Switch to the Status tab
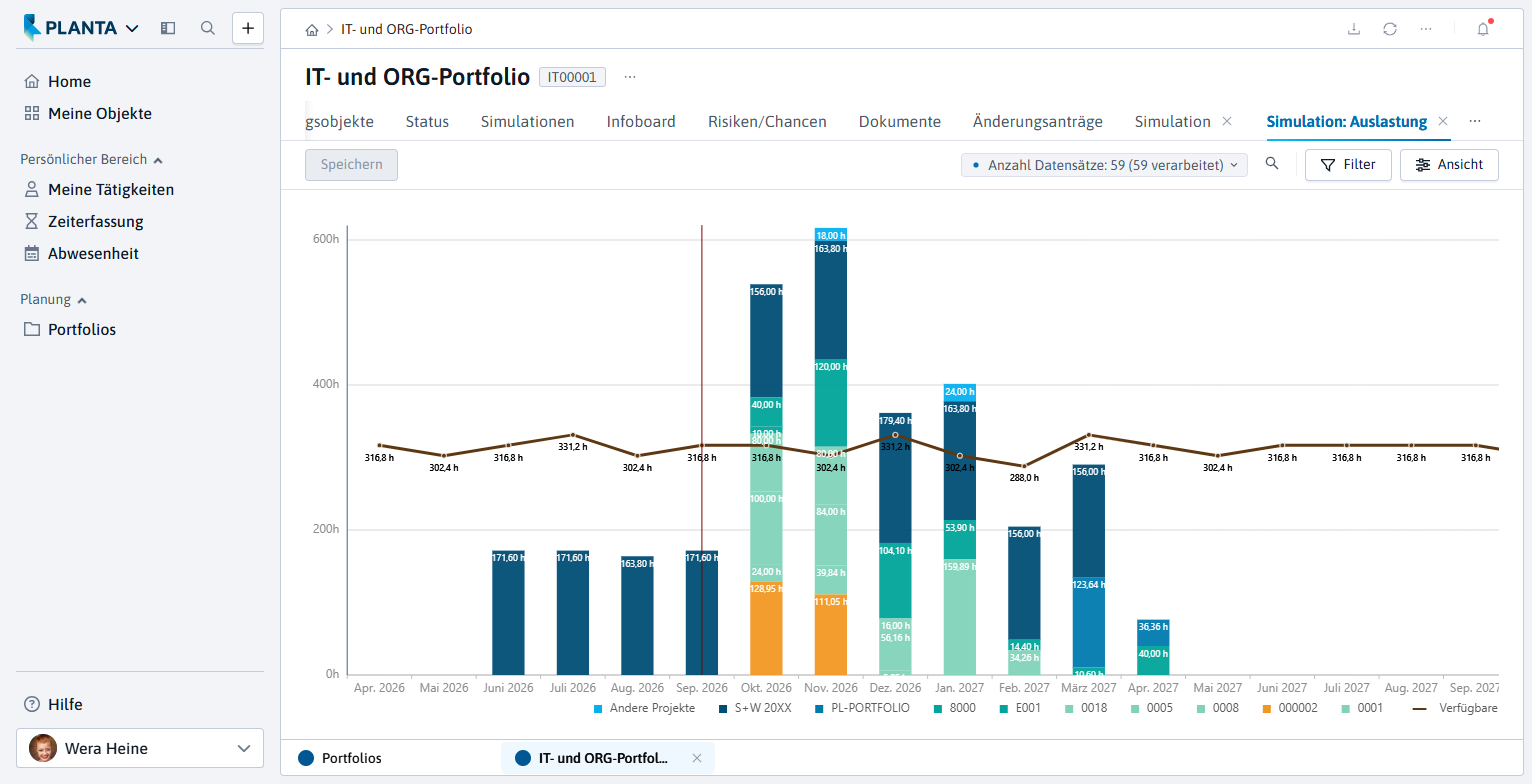This screenshot has width=1532, height=784. 427,122
